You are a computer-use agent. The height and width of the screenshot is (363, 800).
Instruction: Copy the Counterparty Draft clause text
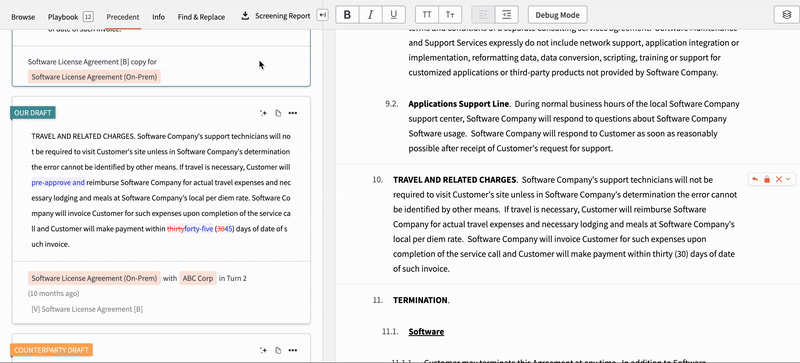pos(278,350)
